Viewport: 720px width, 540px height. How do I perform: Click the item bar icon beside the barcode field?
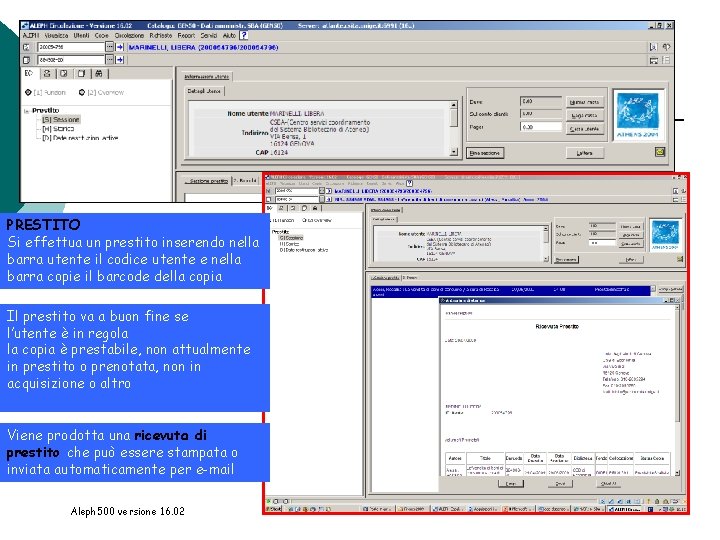tap(27, 60)
